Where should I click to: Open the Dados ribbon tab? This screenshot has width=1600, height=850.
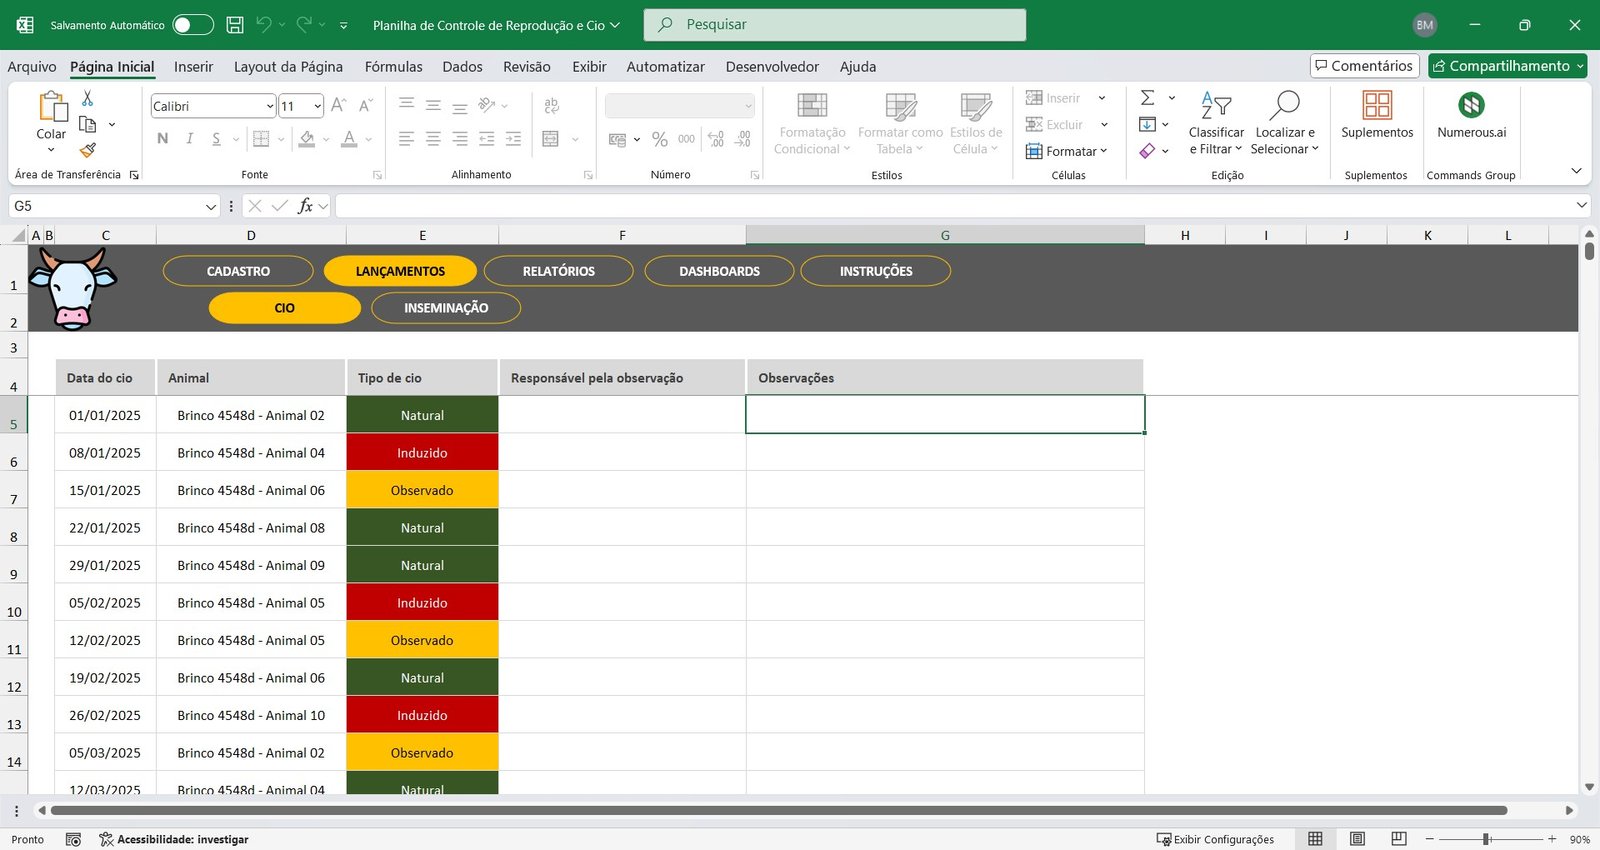click(x=462, y=67)
